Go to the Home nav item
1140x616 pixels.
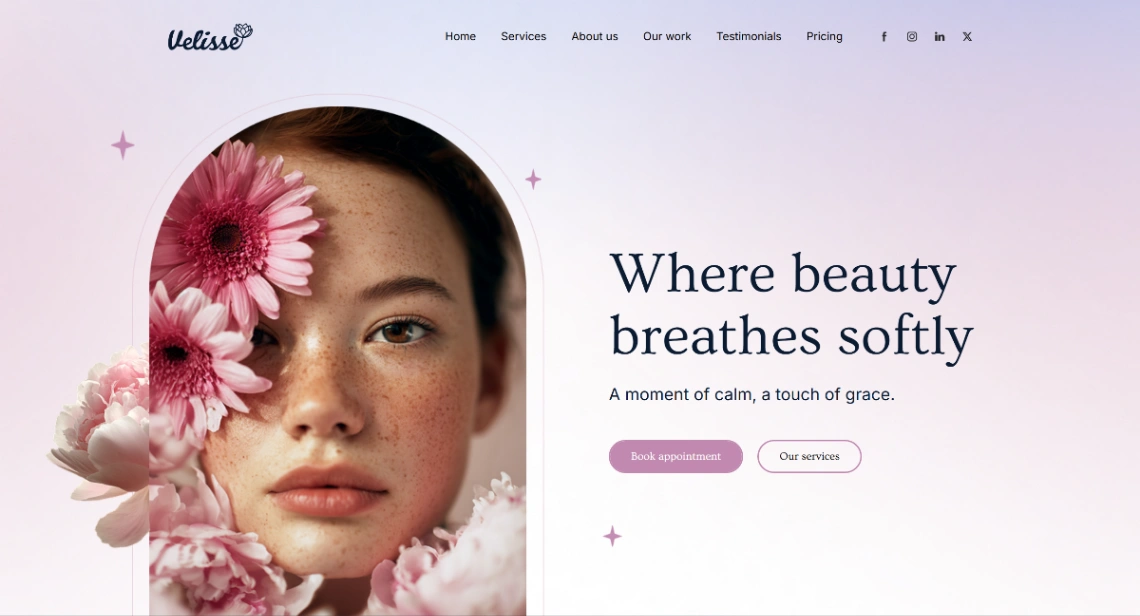coord(460,36)
